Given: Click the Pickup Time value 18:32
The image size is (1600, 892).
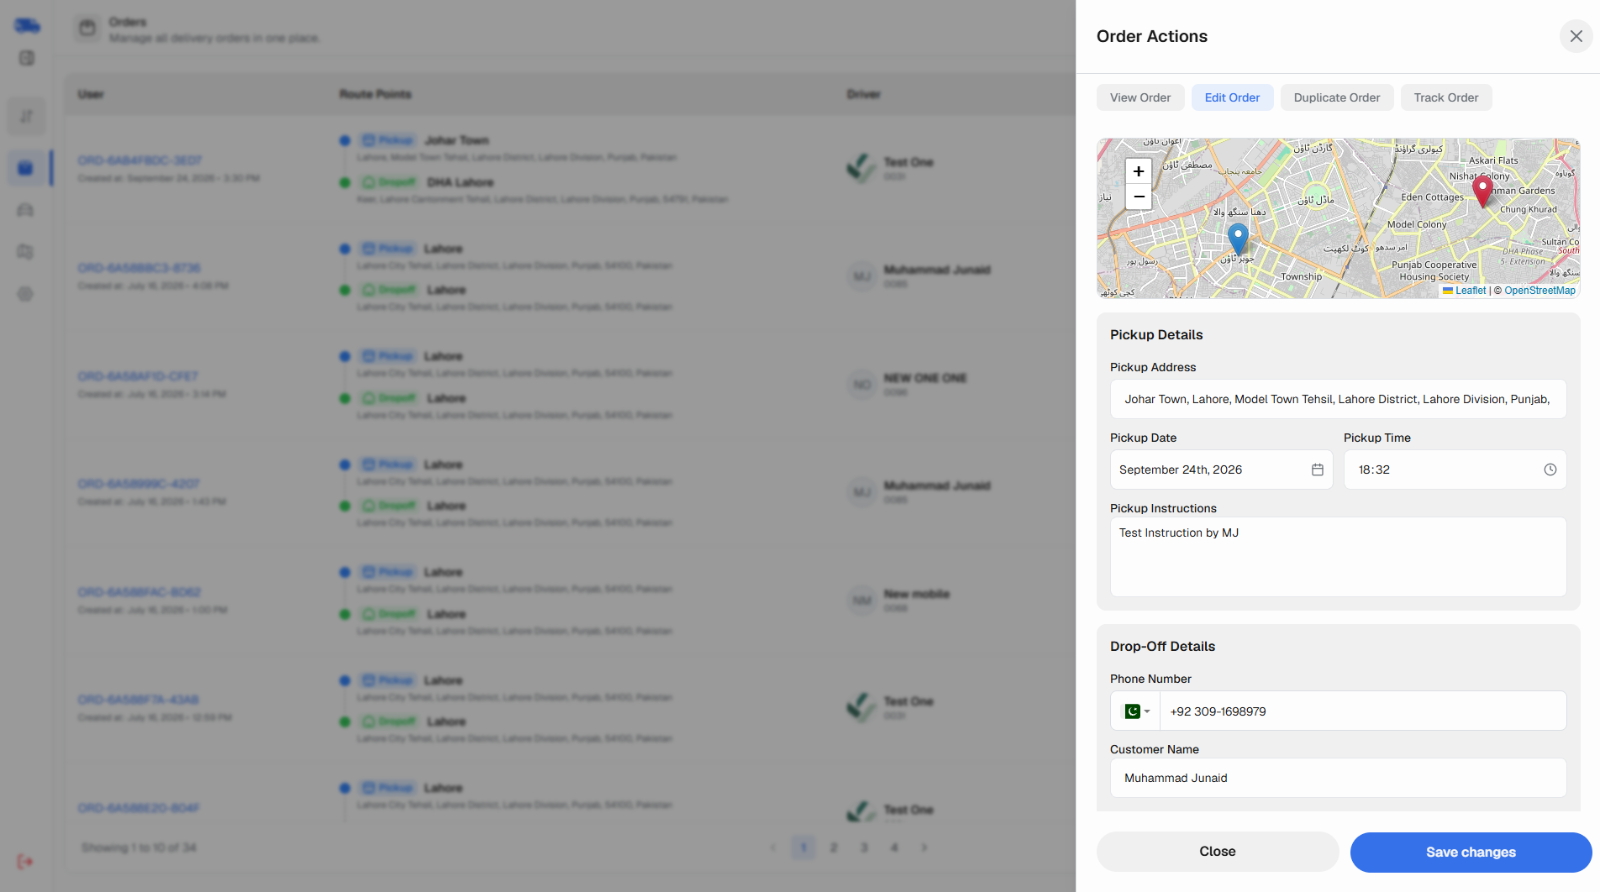Looking at the screenshot, I should click(1374, 470).
